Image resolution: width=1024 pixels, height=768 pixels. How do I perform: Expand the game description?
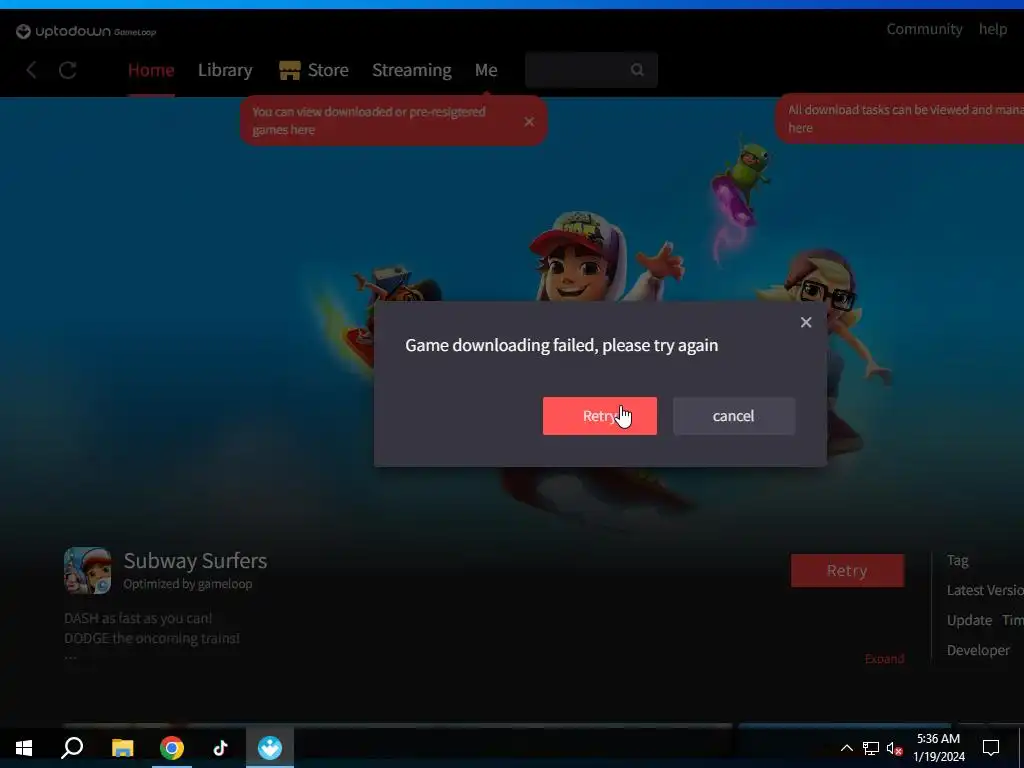click(x=884, y=658)
